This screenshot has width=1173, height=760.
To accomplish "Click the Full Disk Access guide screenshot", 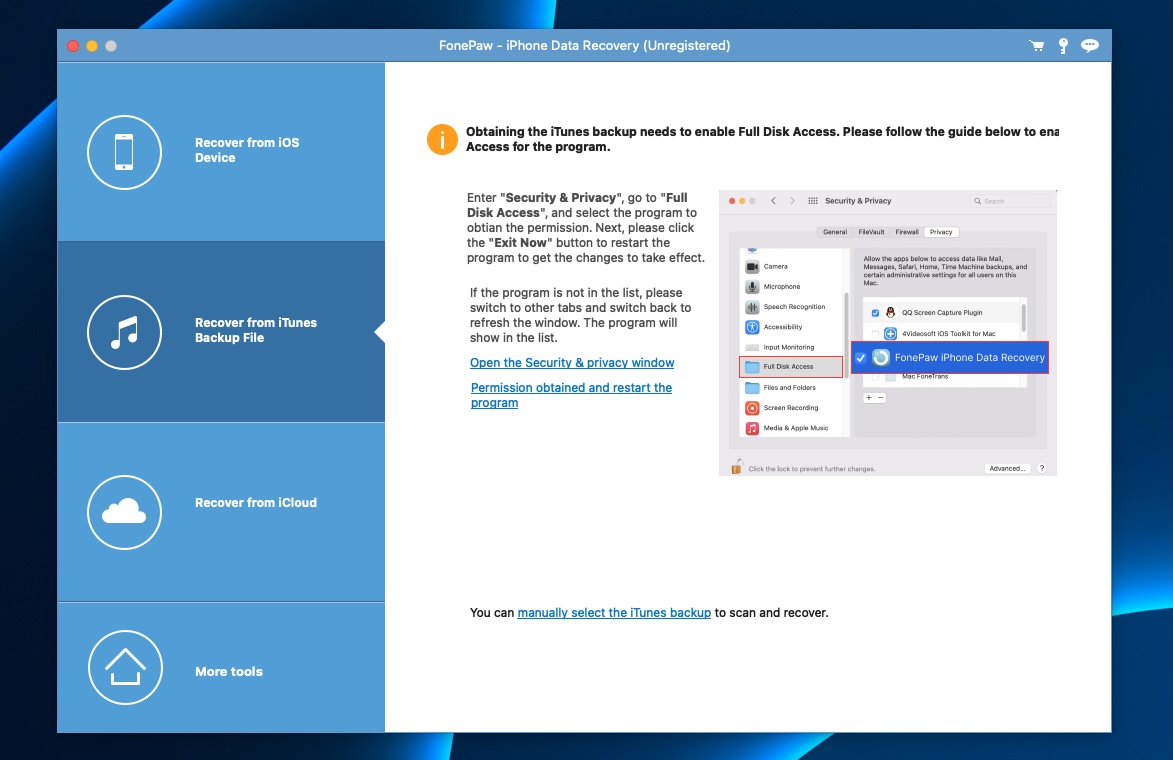I will [888, 333].
